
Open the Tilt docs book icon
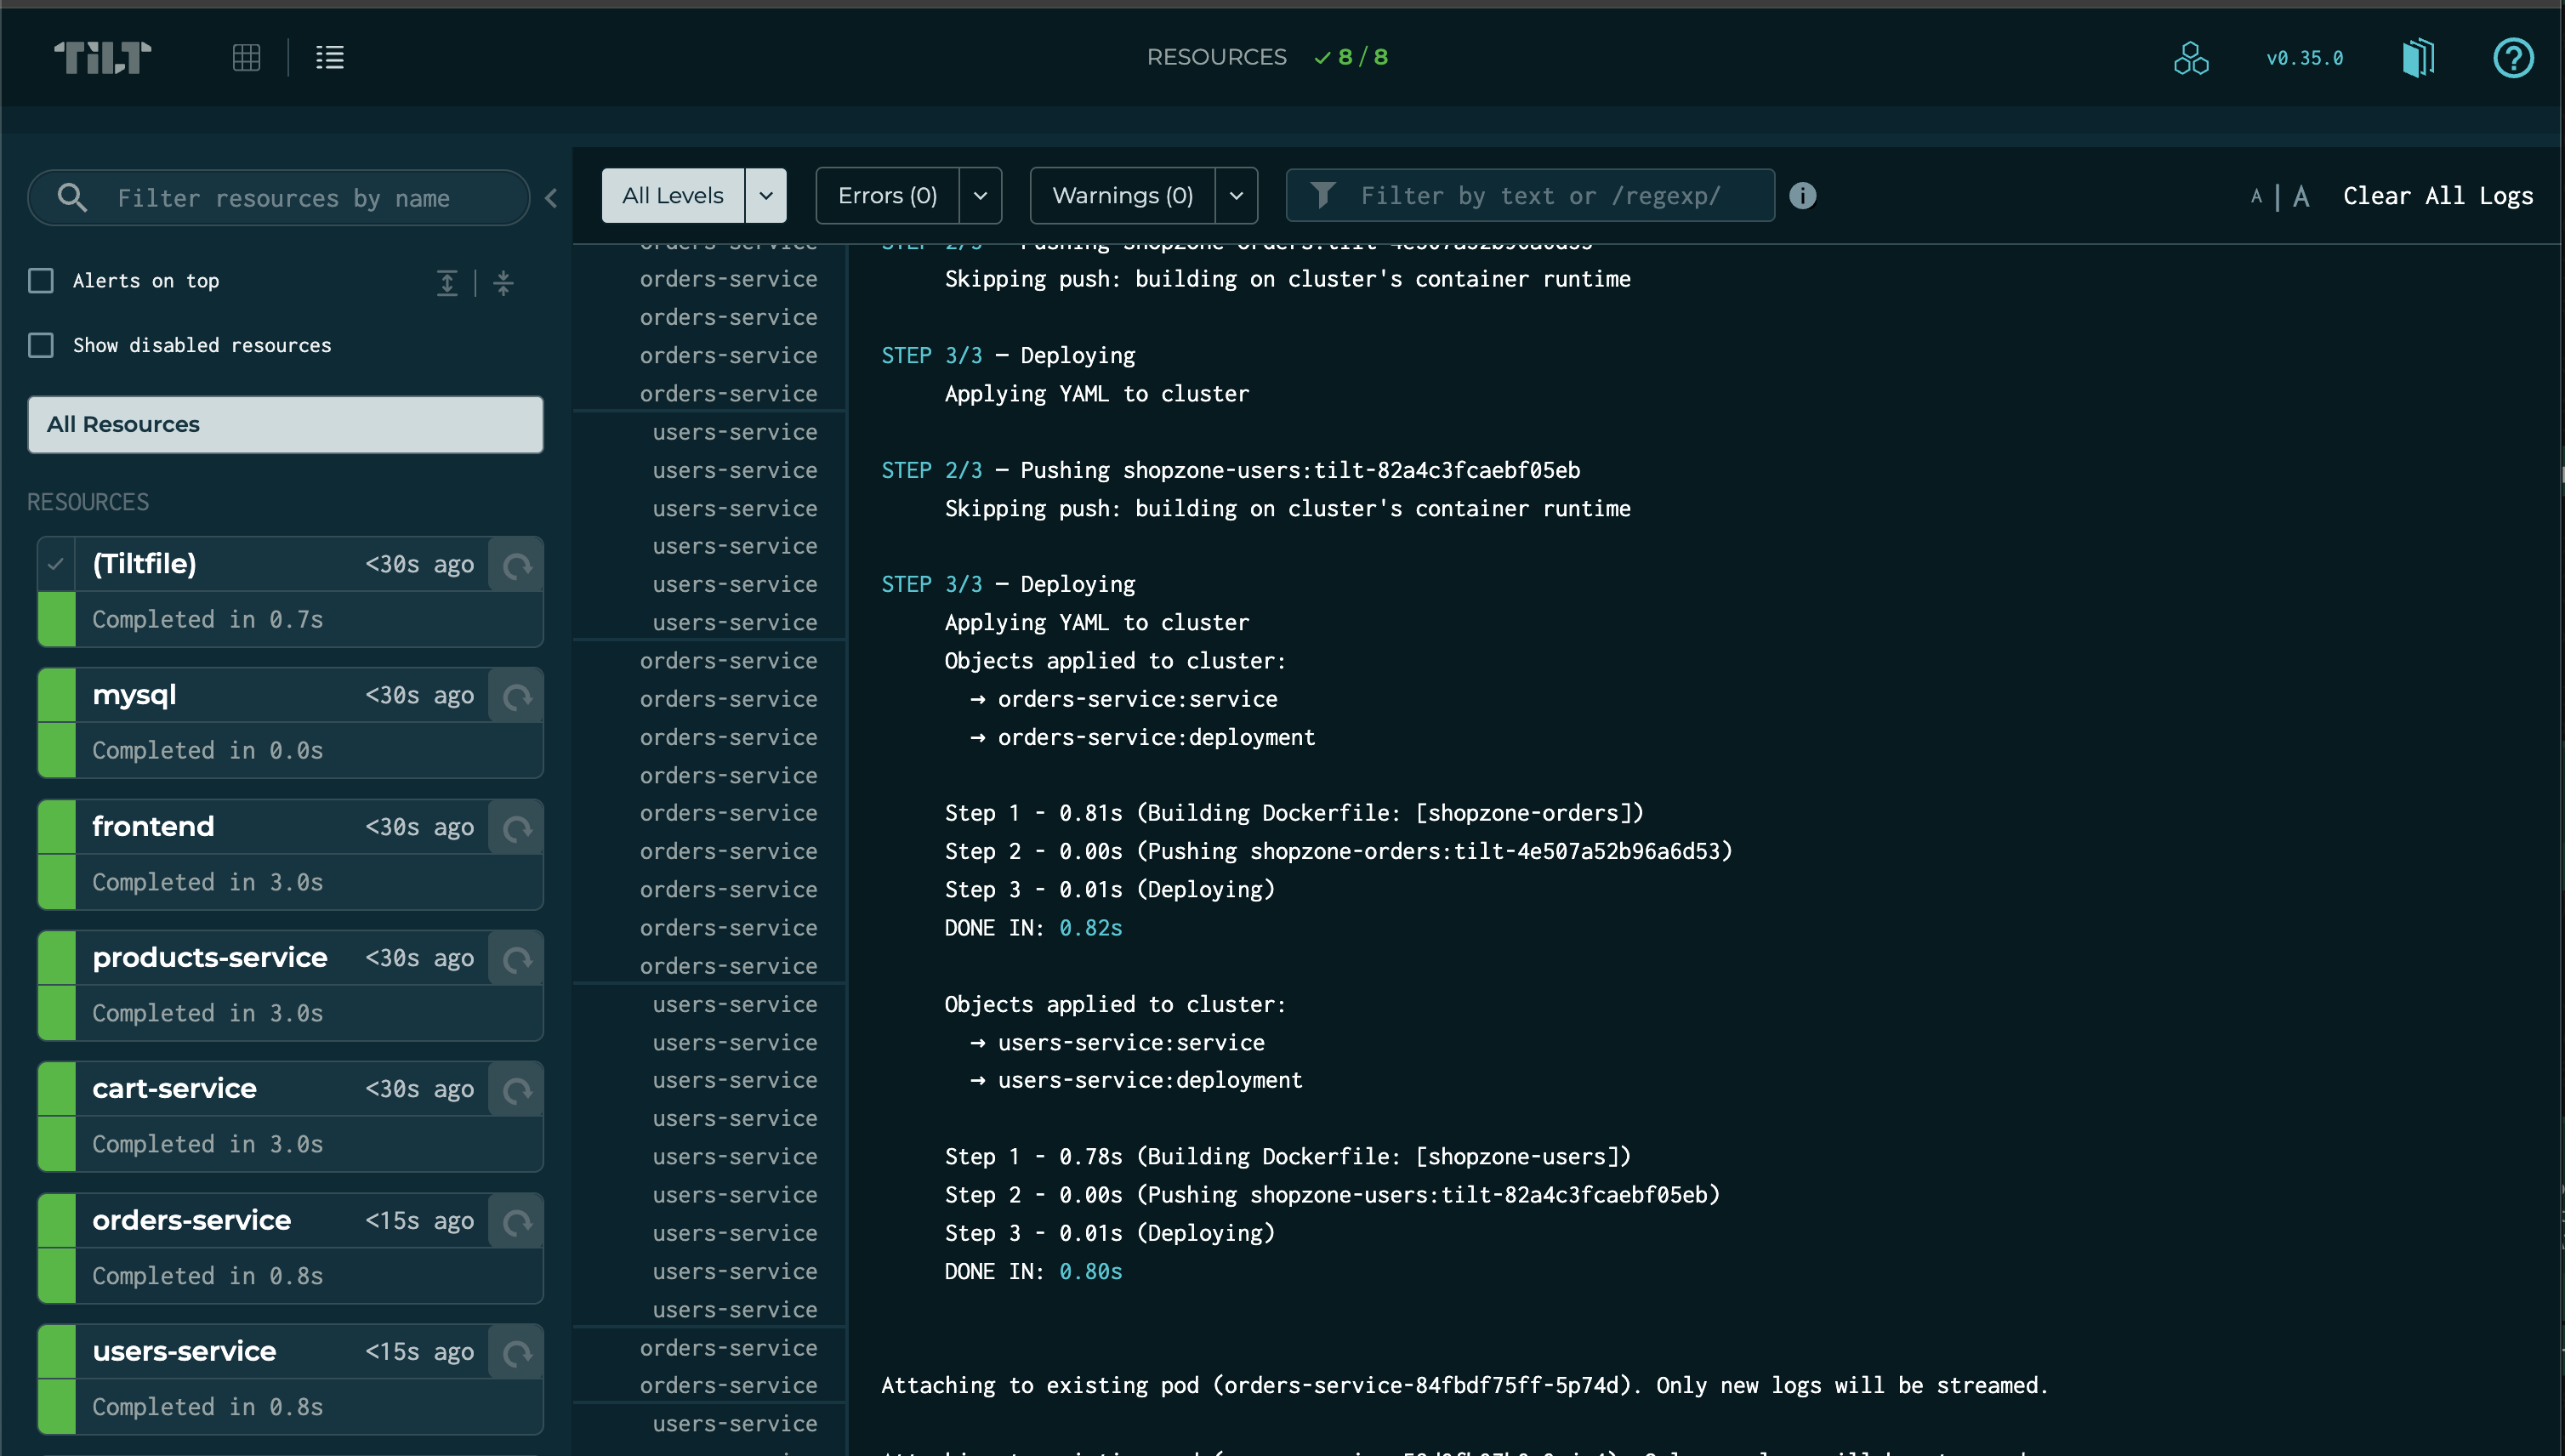pos(2418,57)
